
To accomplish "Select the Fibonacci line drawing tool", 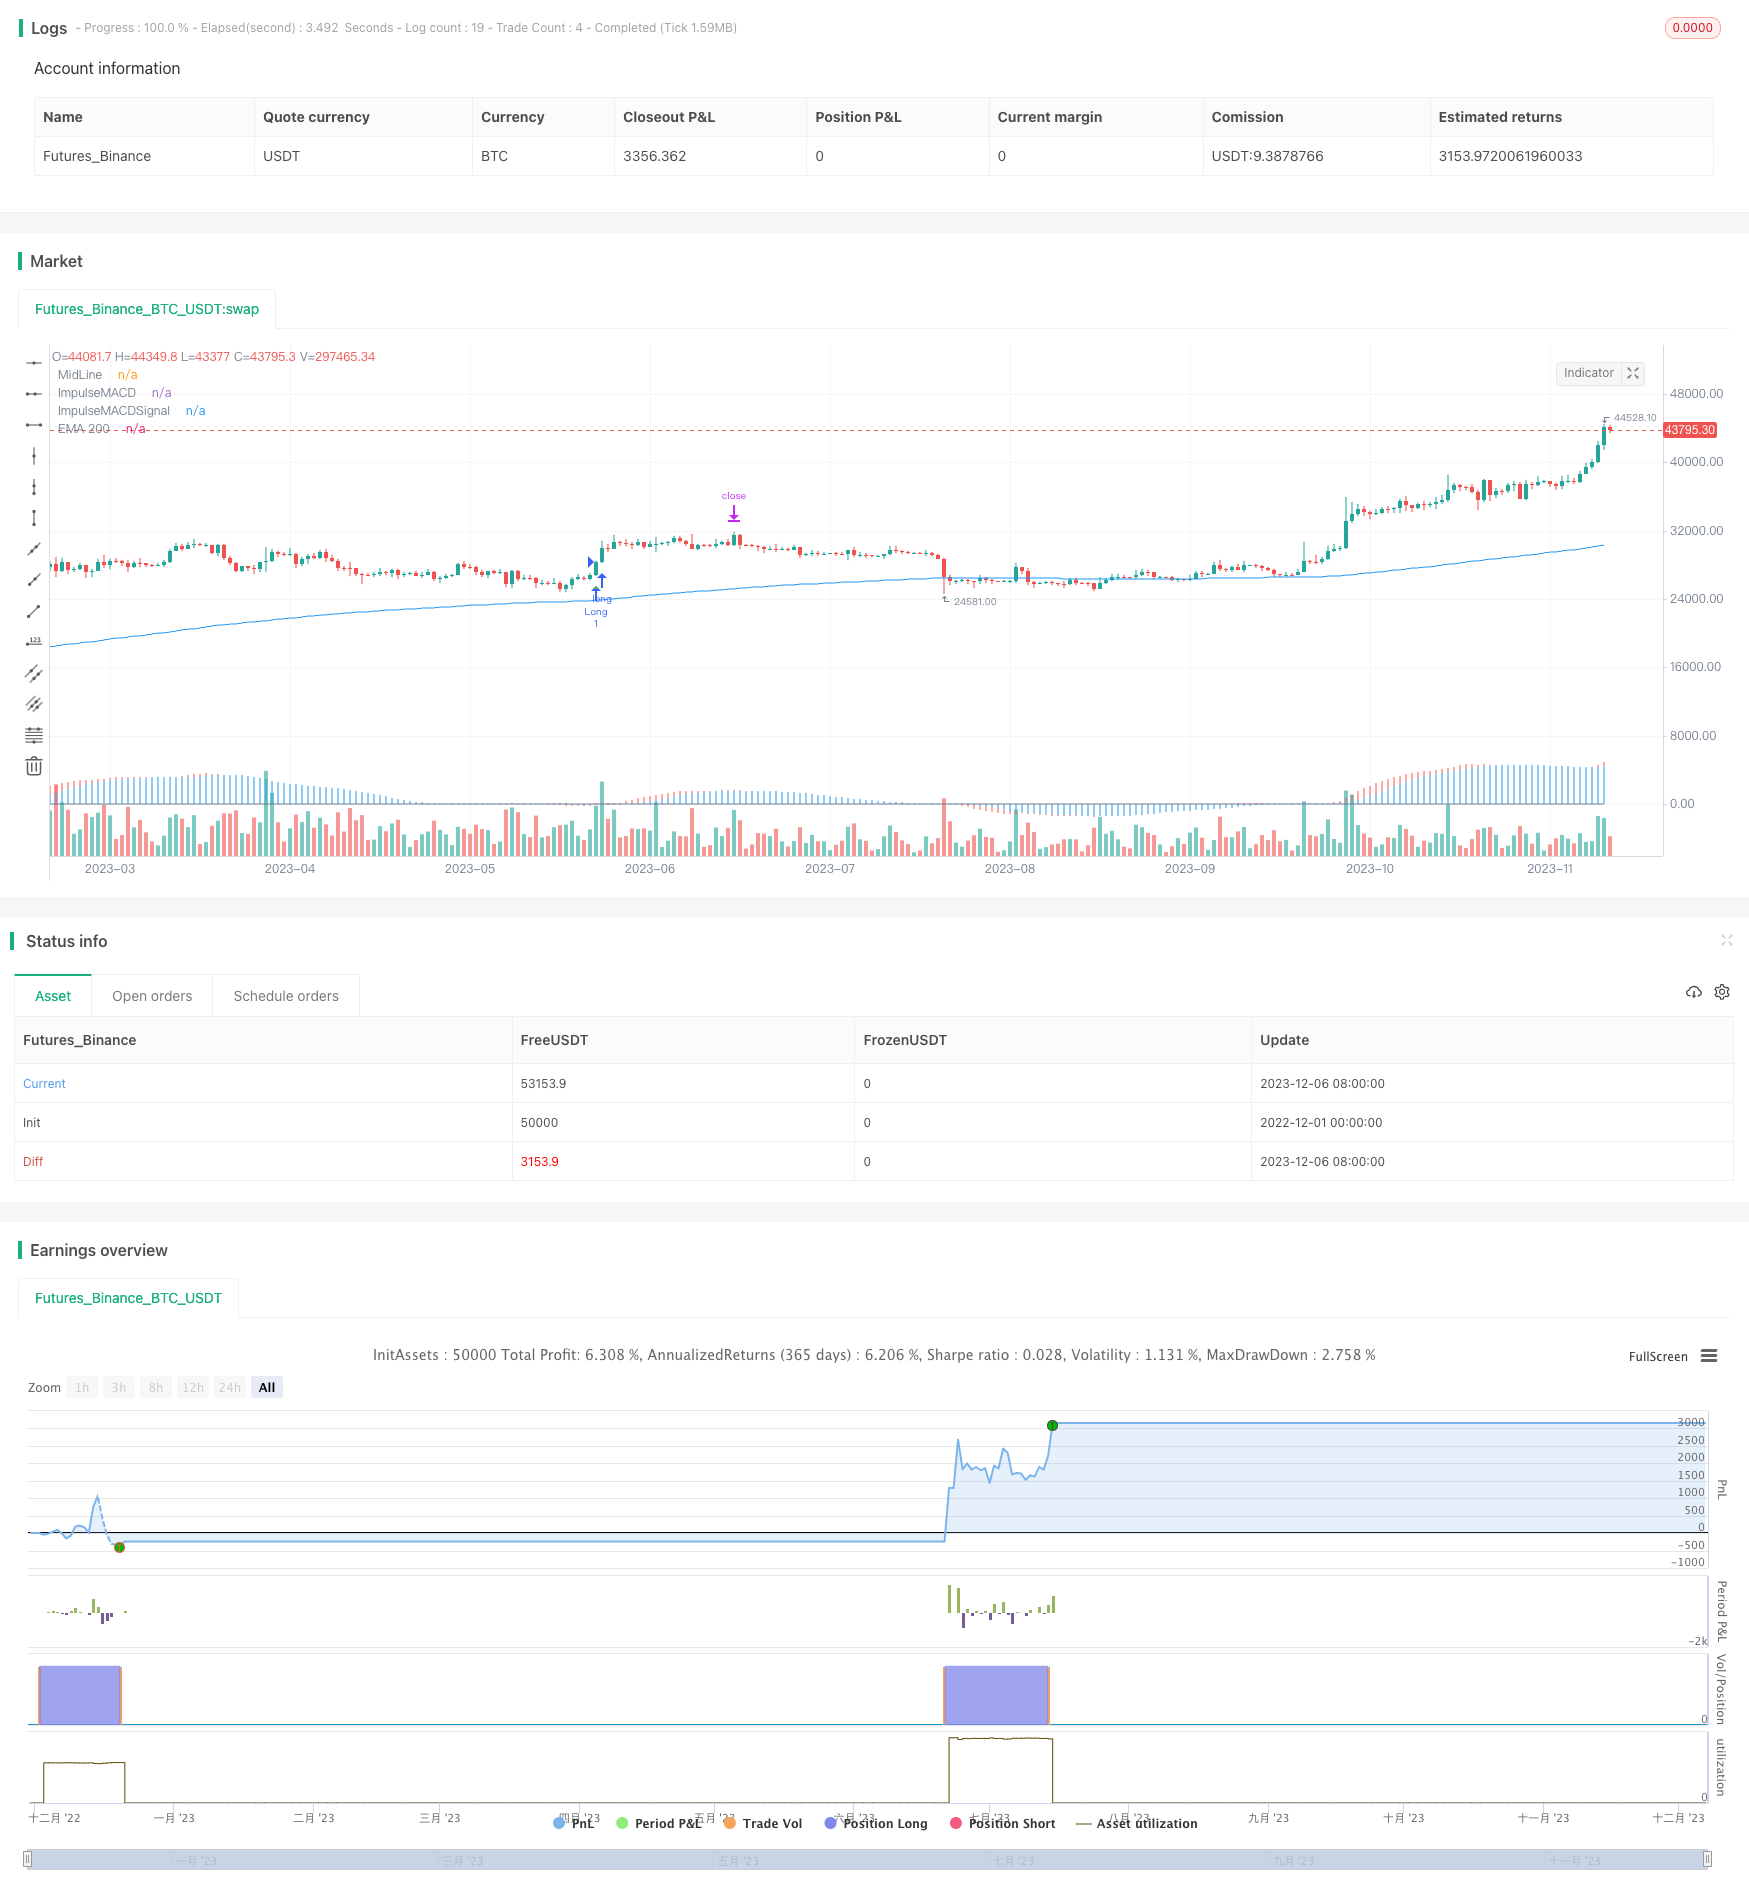I will (x=34, y=735).
